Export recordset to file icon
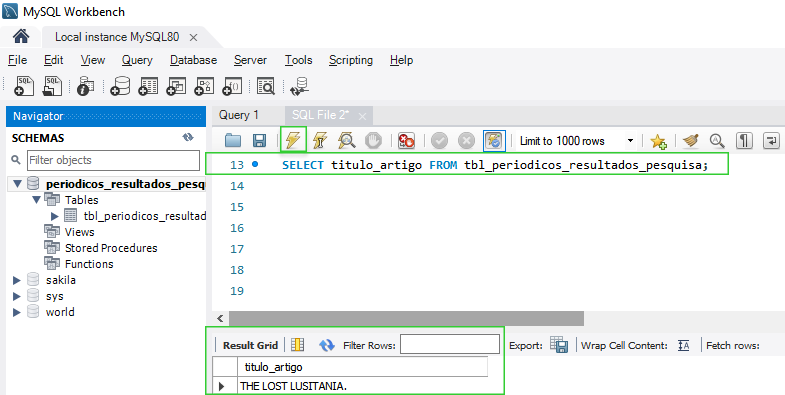The image size is (785, 395). click(x=558, y=344)
